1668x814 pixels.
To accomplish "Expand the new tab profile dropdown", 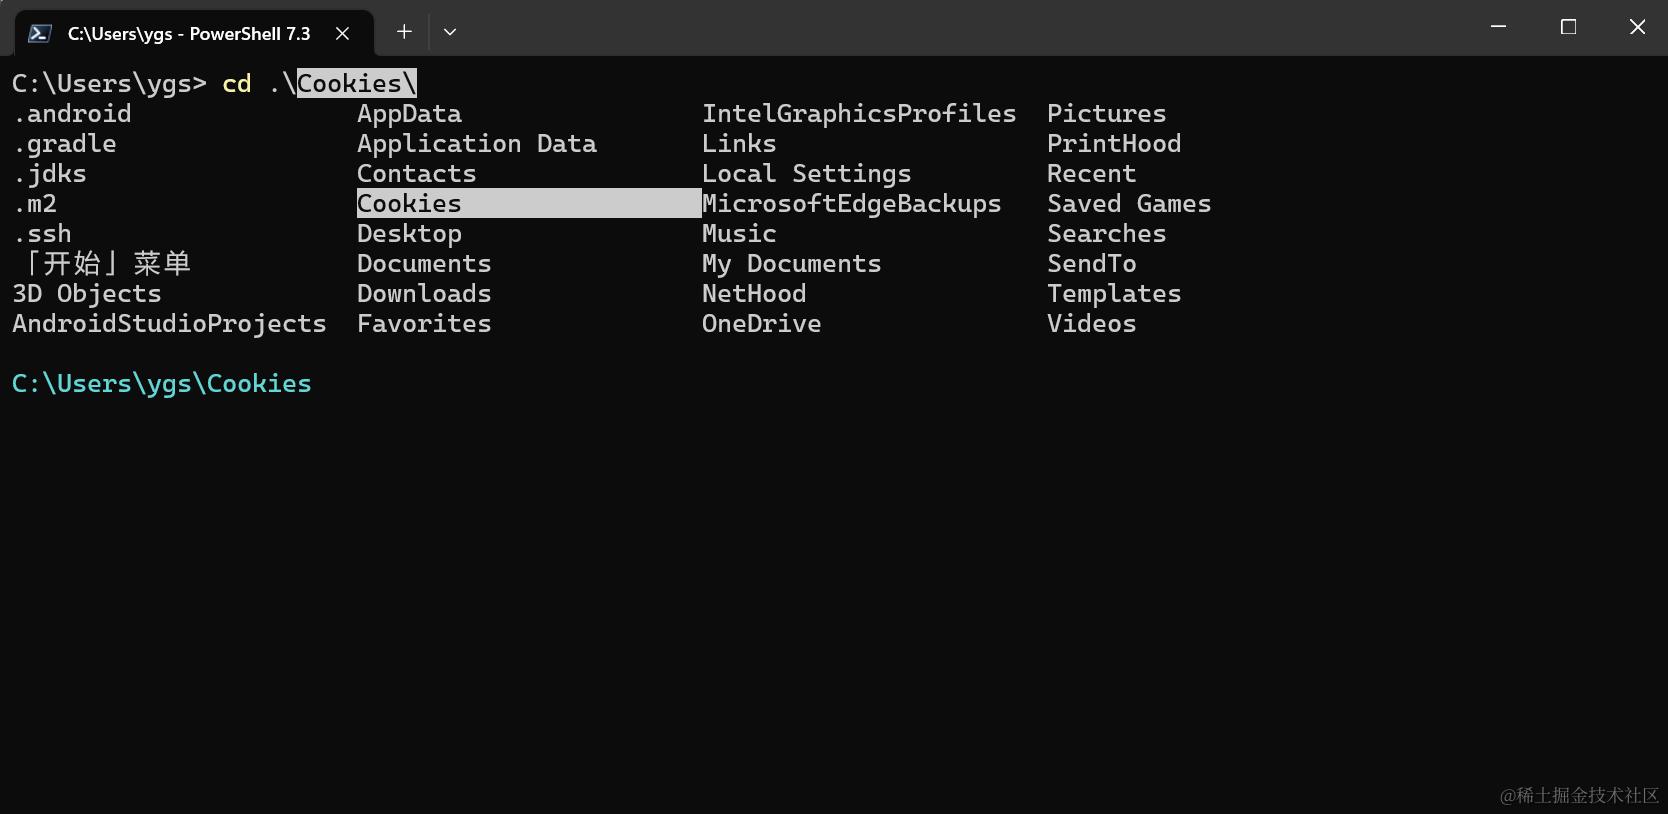I will point(450,32).
